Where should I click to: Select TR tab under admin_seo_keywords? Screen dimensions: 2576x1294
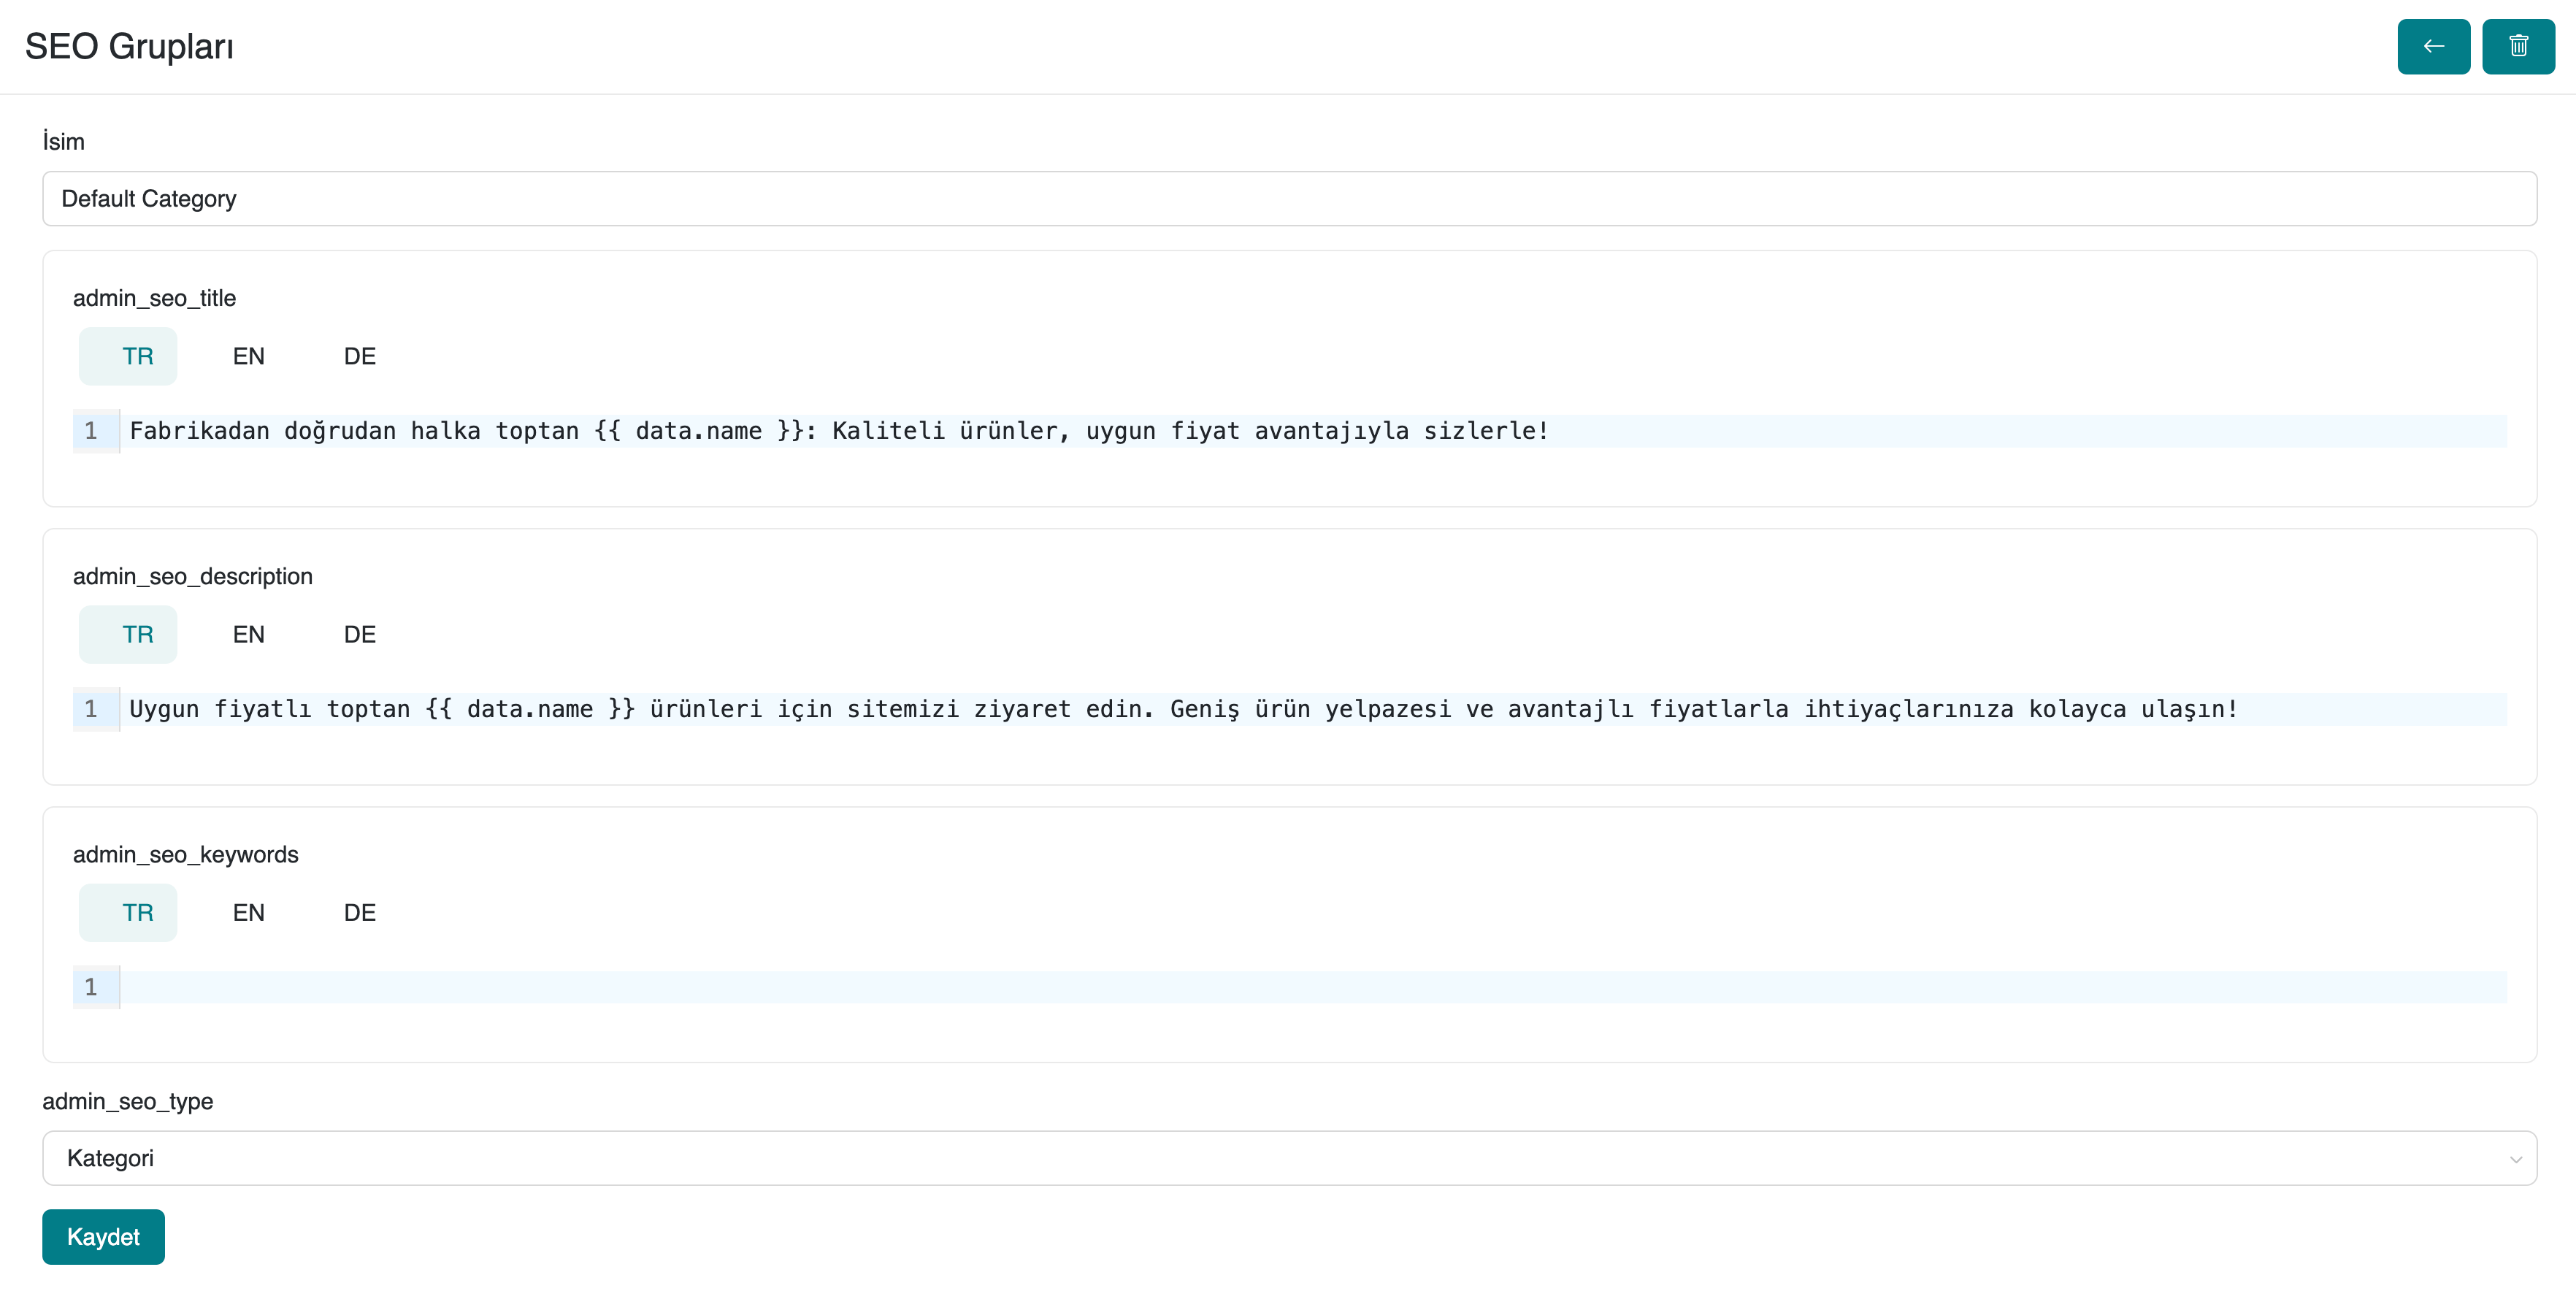tap(137, 912)
